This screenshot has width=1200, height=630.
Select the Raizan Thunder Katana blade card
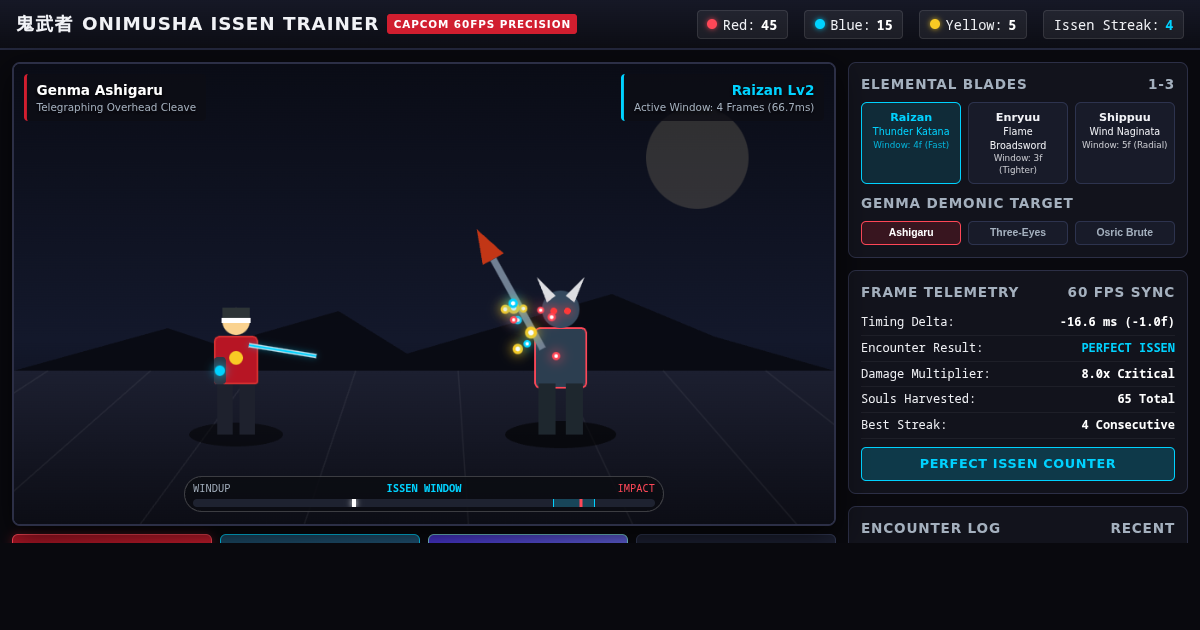click(x=911, y=143)
